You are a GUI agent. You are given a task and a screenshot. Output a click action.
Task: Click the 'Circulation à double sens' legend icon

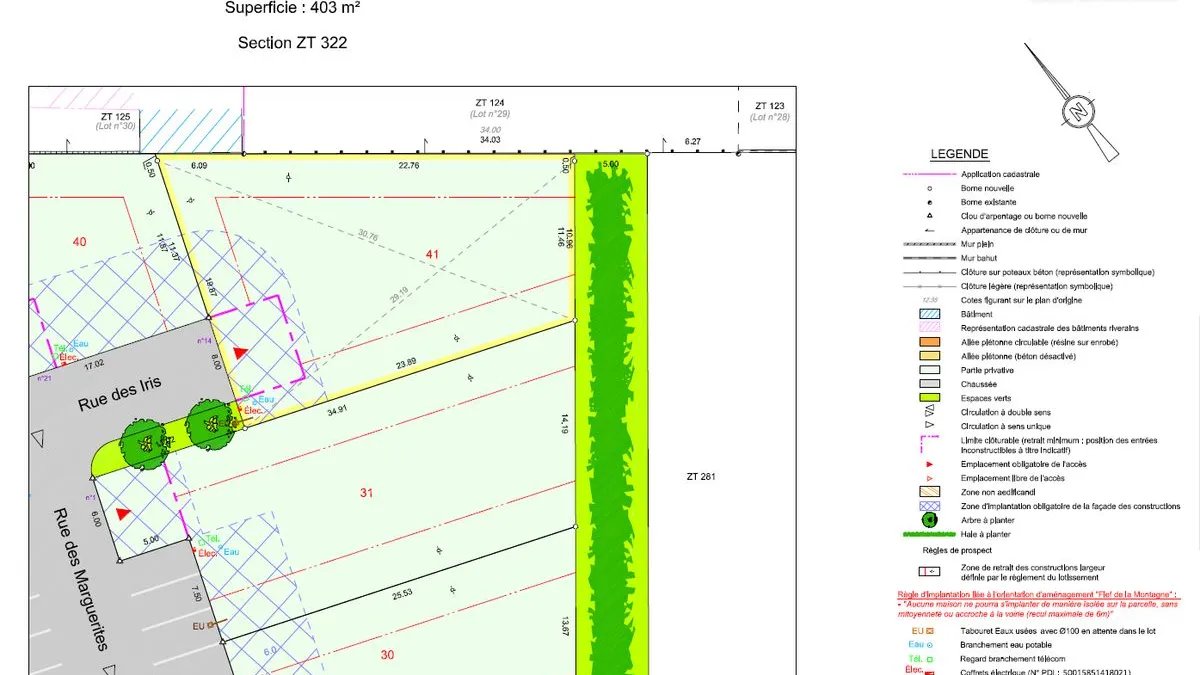pos(928,411)
